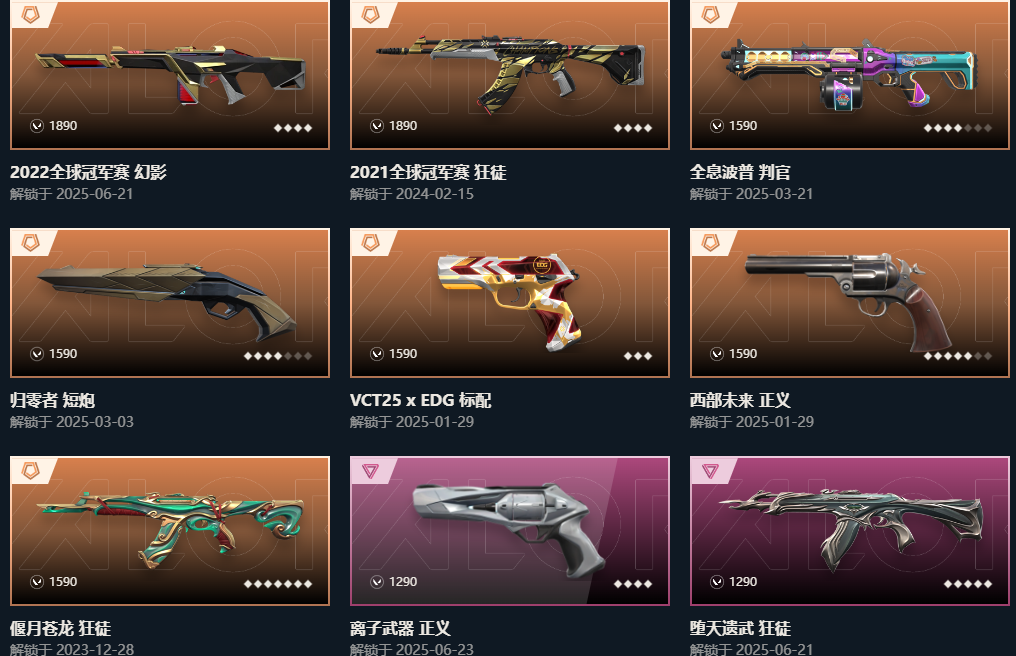Click the tier badge icon on 2021全球冠军赛 狂徒 card
Viewport: 1016px width, 656px height.
[x=371, y=14]
